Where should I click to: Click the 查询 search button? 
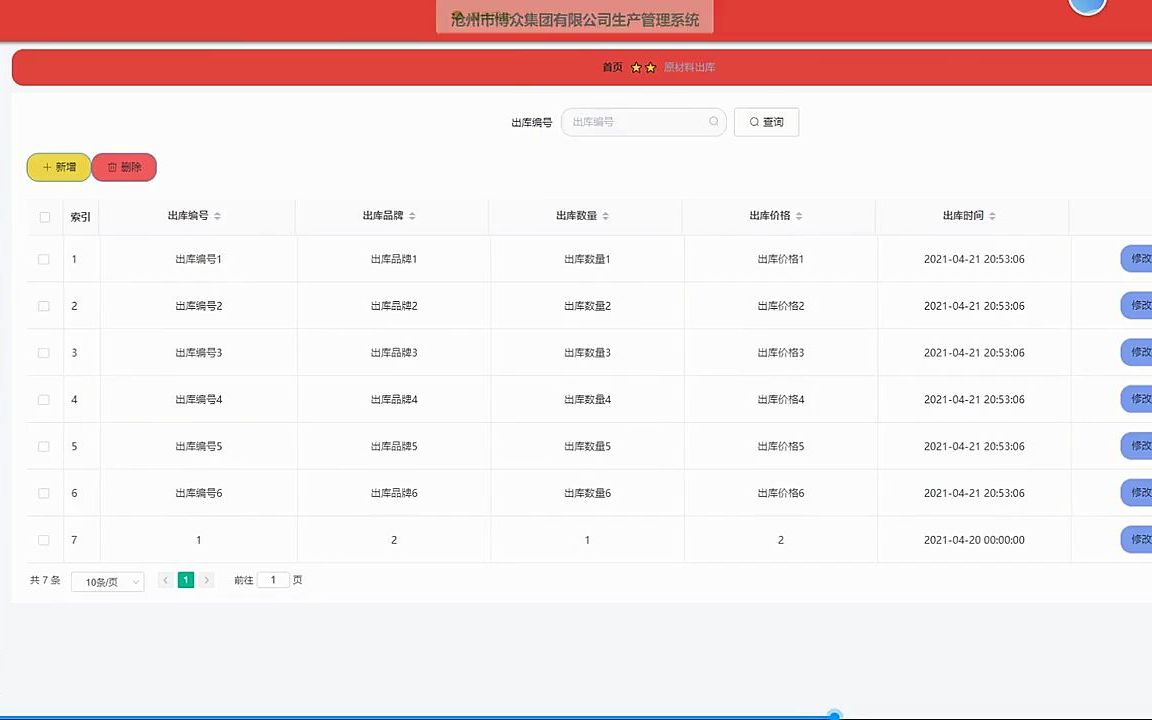(766, 121)
